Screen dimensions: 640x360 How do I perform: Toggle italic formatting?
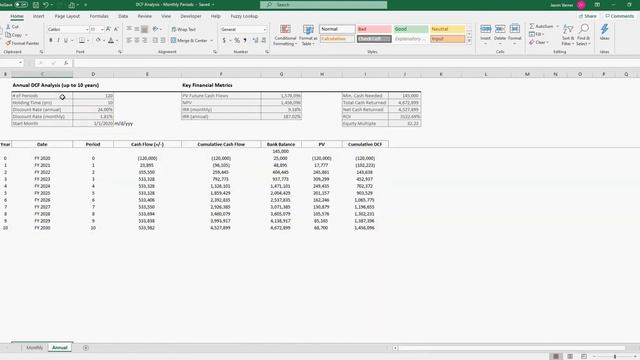point(58,40)
